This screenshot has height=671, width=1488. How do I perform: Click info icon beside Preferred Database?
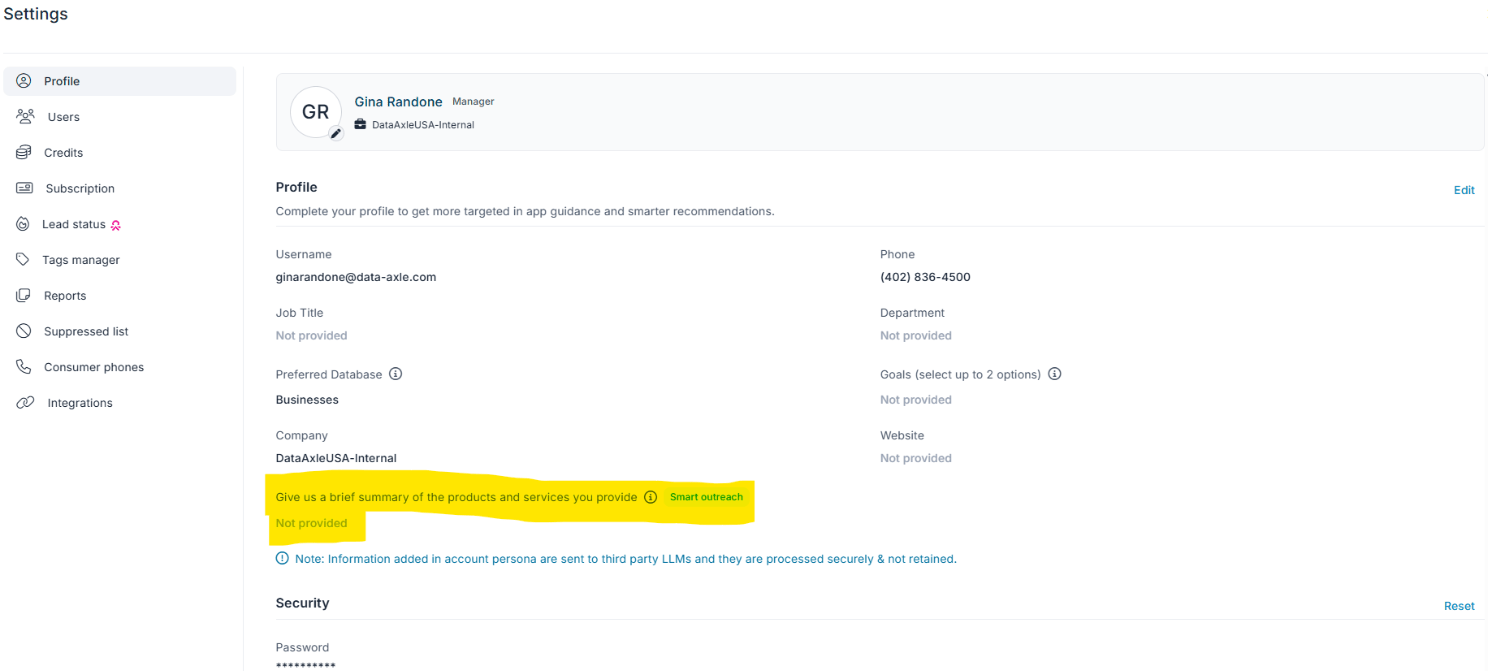tap(395, 374)
